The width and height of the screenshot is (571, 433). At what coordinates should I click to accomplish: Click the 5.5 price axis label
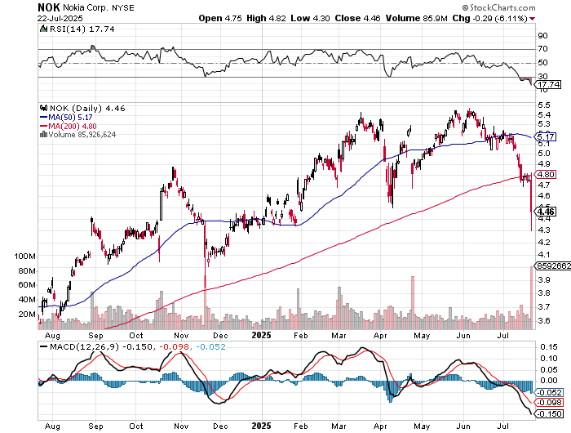[544, 105]
